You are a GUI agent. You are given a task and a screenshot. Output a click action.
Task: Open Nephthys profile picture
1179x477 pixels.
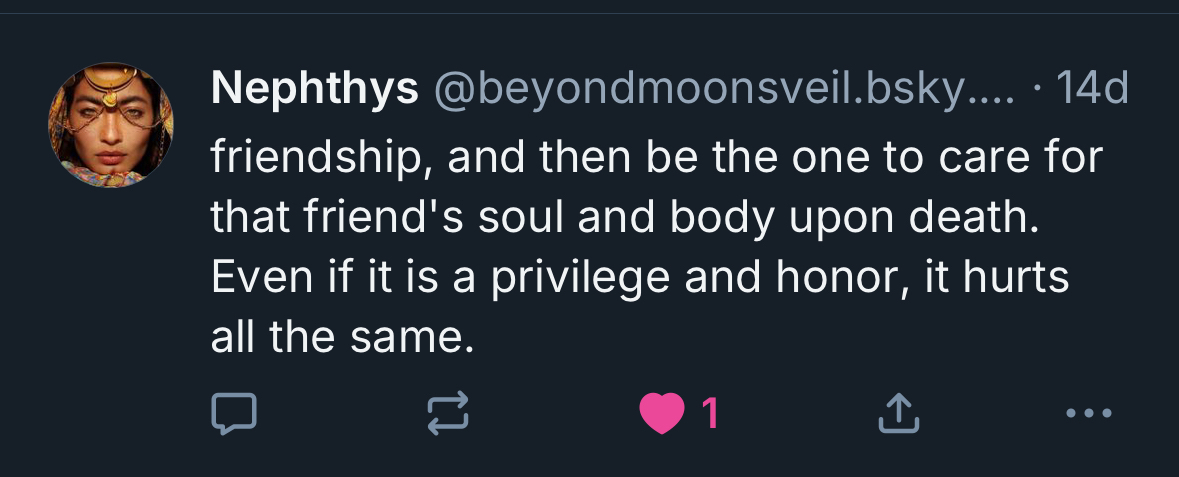pyautogui.click(x=111, y=126)
